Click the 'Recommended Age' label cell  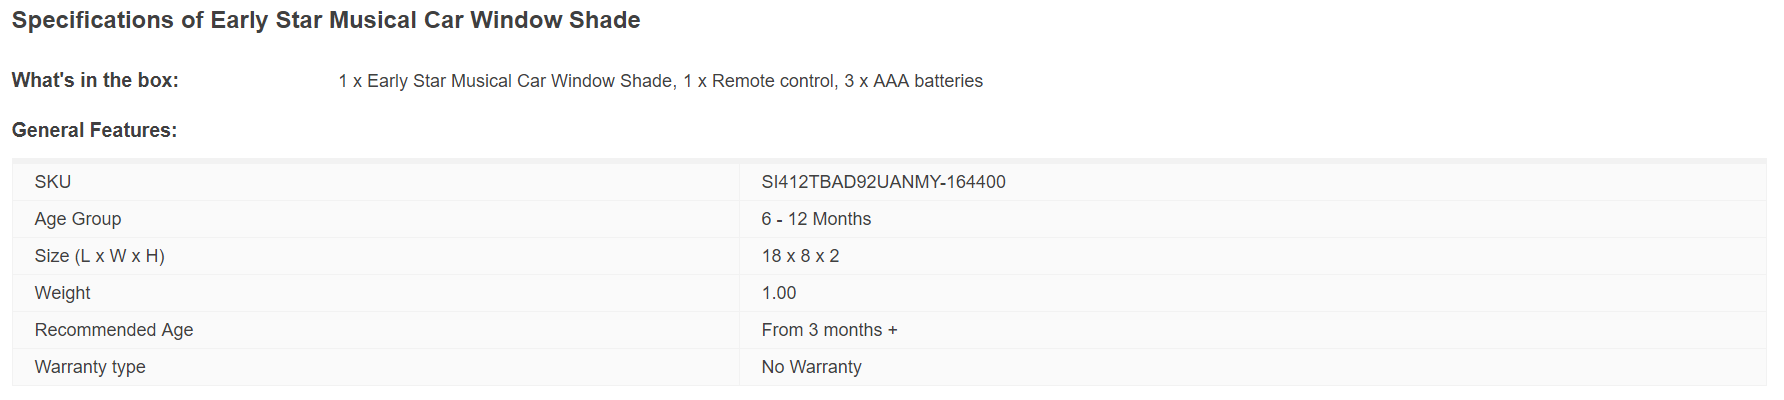click(x=114, y=330)
